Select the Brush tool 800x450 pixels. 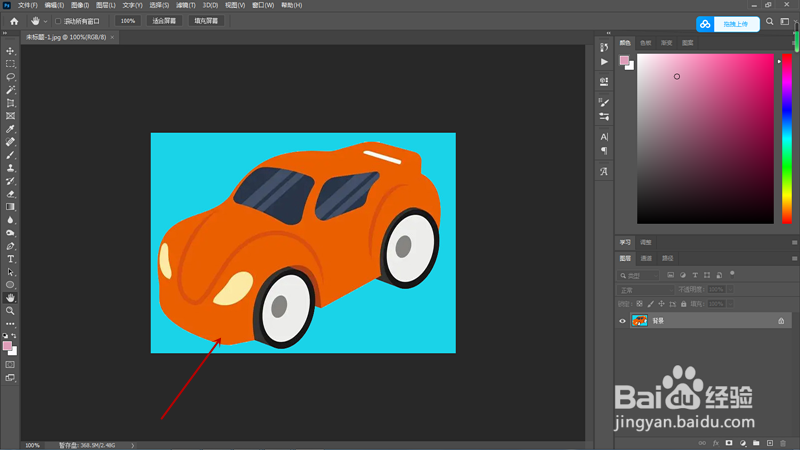(10, 155)
